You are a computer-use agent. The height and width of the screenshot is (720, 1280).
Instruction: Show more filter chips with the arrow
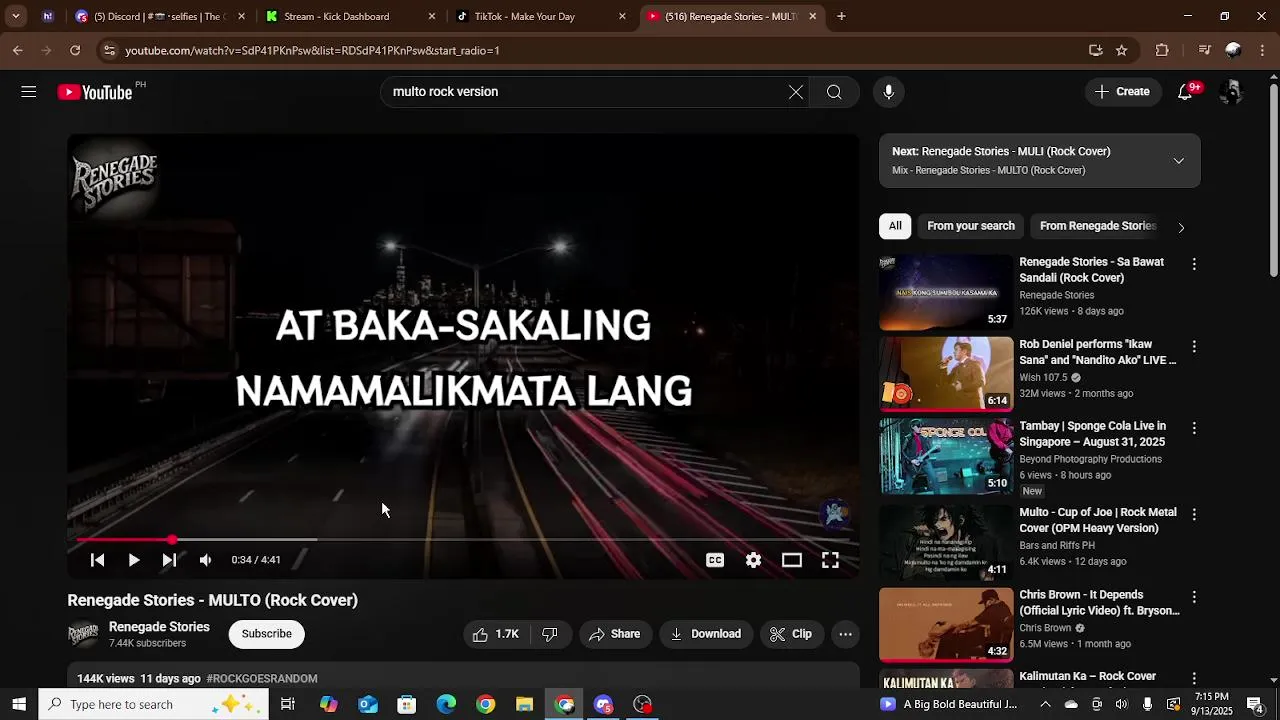[1181, 227]
